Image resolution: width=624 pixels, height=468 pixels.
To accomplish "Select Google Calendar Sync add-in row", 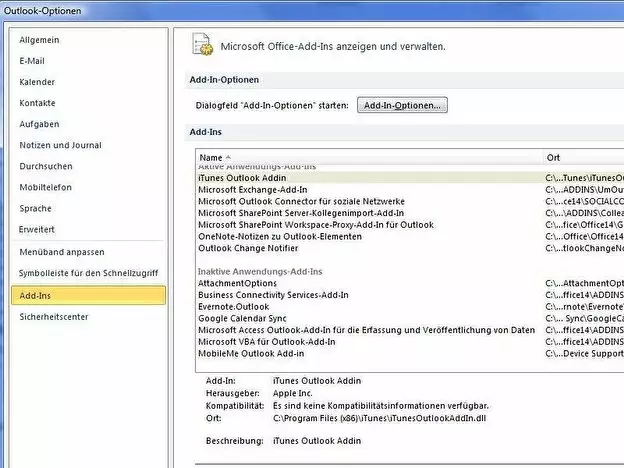I will (243, 318).
